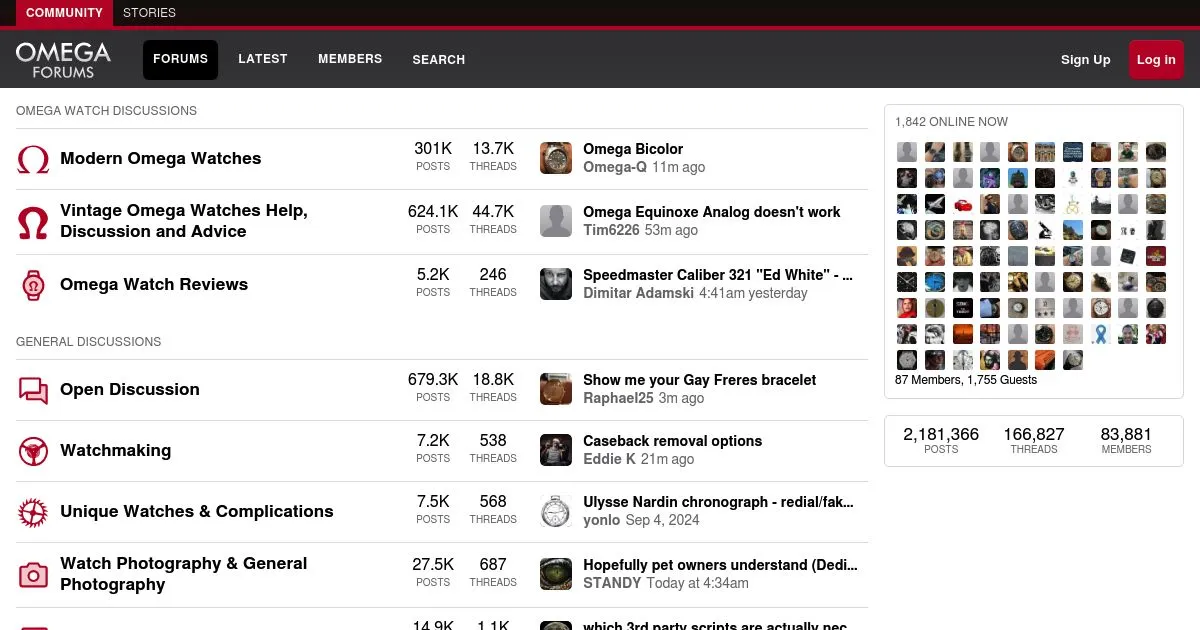The image size is (1200, 630).
Task: Go to the Latest navigation item
Action: [x=263, y=59]
